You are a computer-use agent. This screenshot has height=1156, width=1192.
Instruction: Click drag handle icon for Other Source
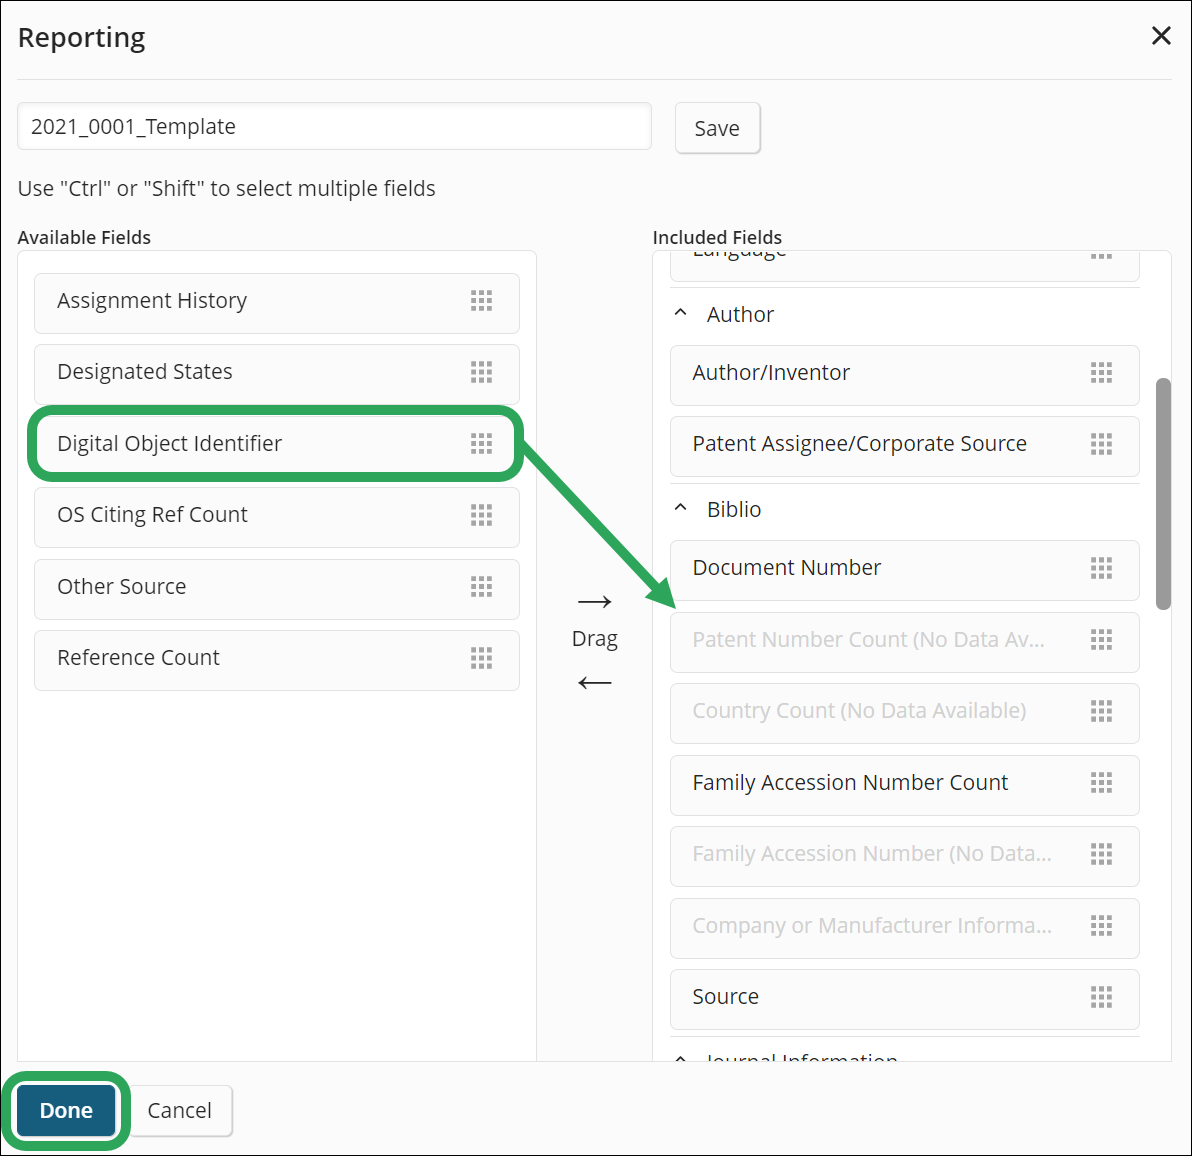coord(481,586)
